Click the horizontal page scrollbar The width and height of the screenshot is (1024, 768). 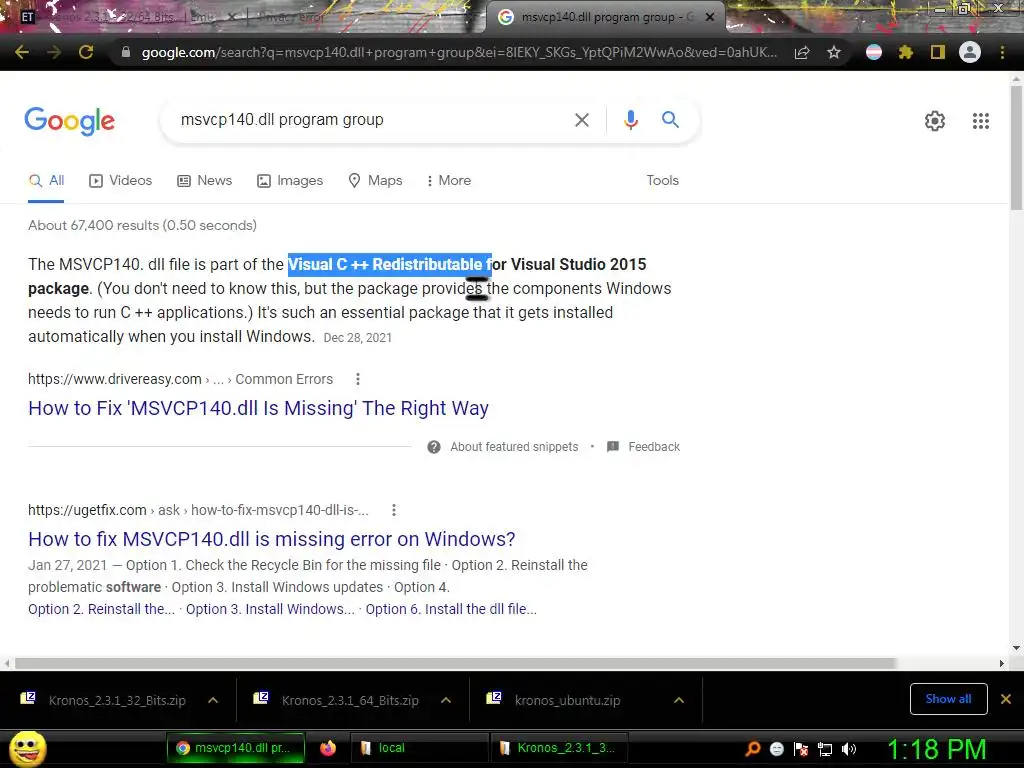tap(455, 664)
